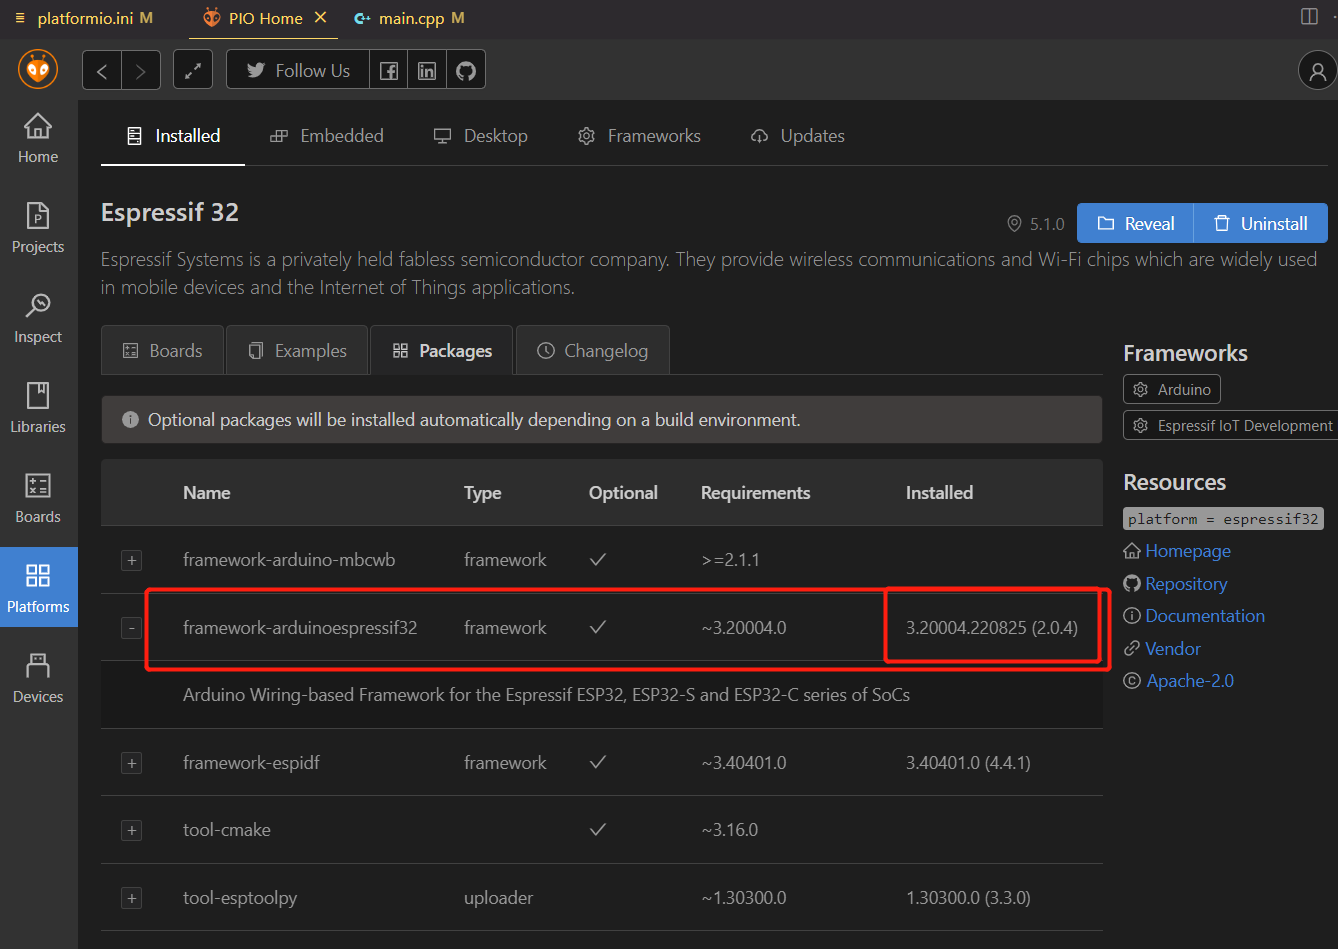Open Platforms in the sidebar
This screenshot has height=949, width=1338.
(38, 587)
